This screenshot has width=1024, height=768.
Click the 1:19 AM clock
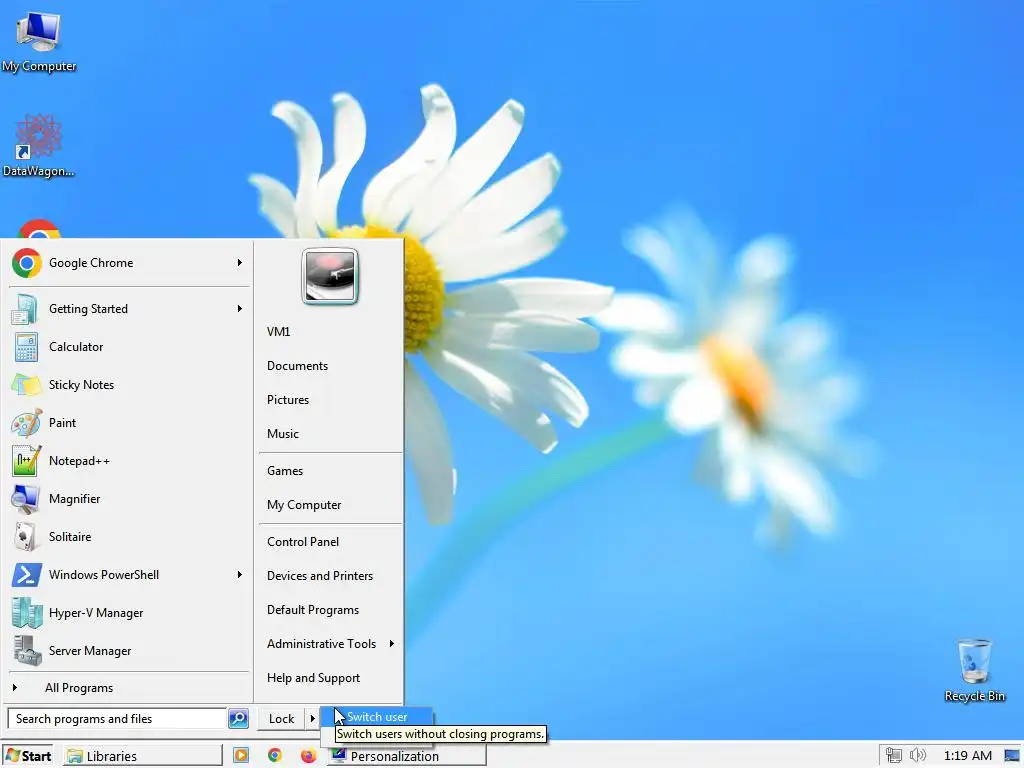[967, 756]
